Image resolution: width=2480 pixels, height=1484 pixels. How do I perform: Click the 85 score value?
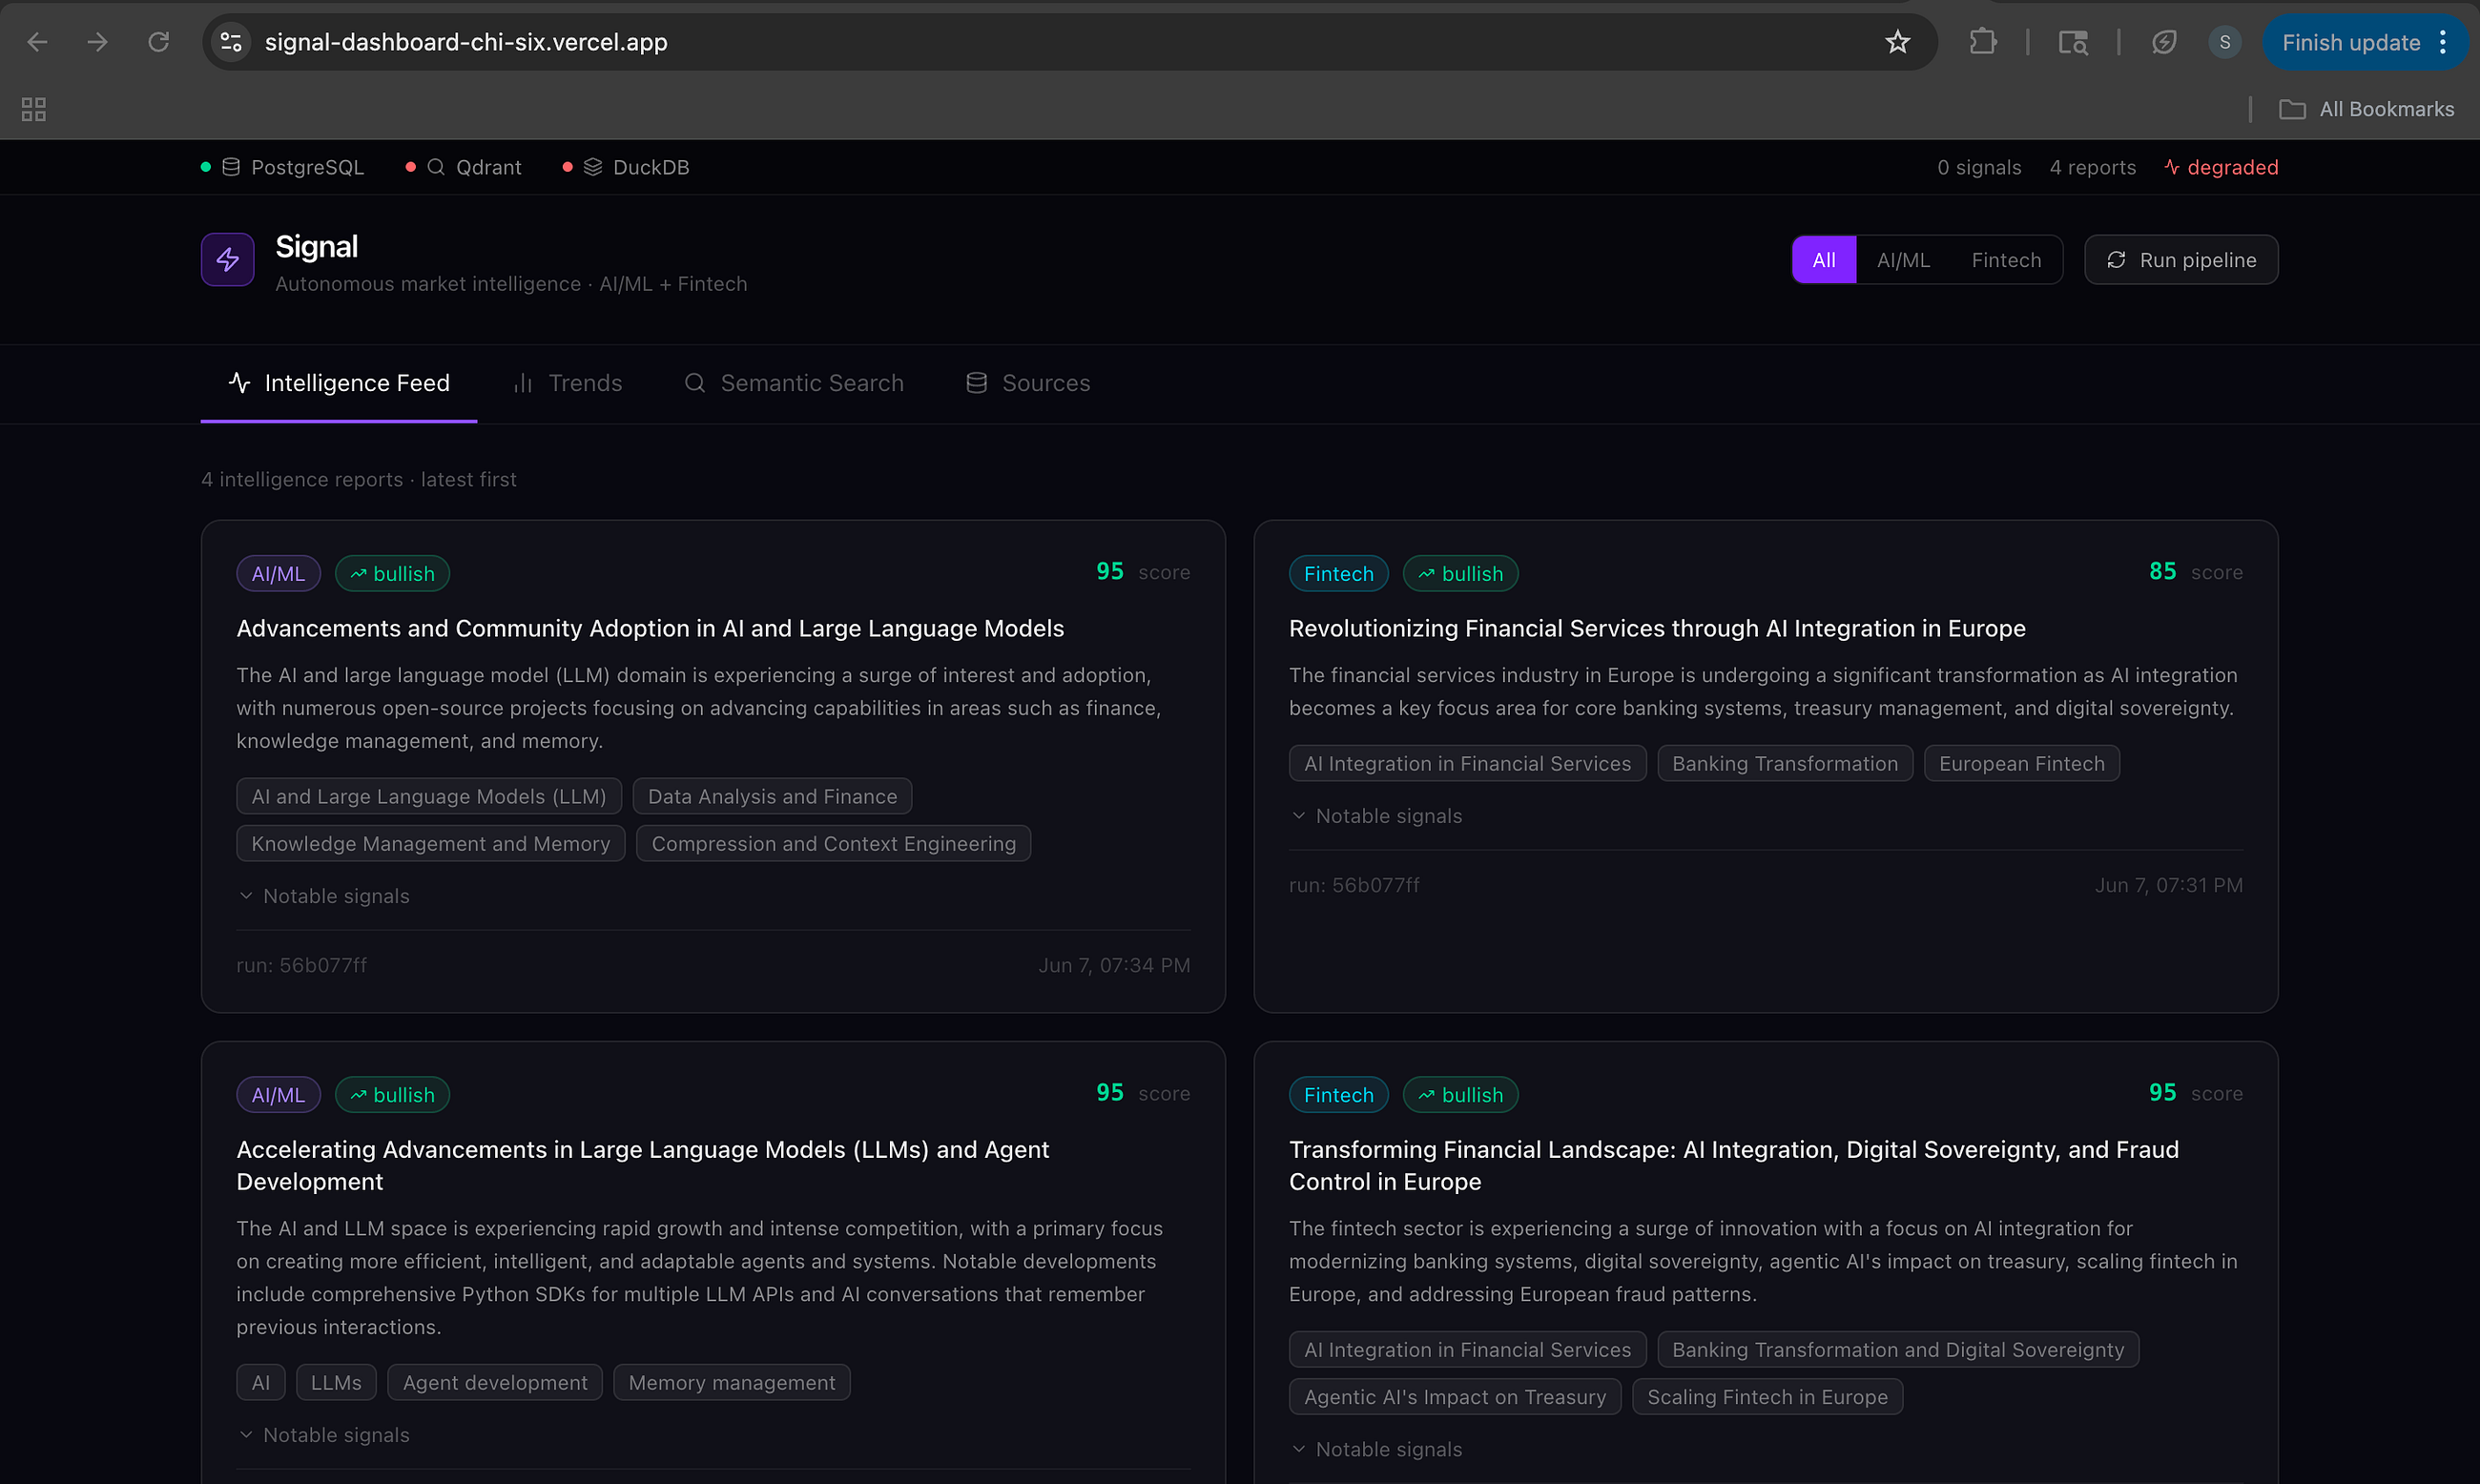tap(2162, 571)
